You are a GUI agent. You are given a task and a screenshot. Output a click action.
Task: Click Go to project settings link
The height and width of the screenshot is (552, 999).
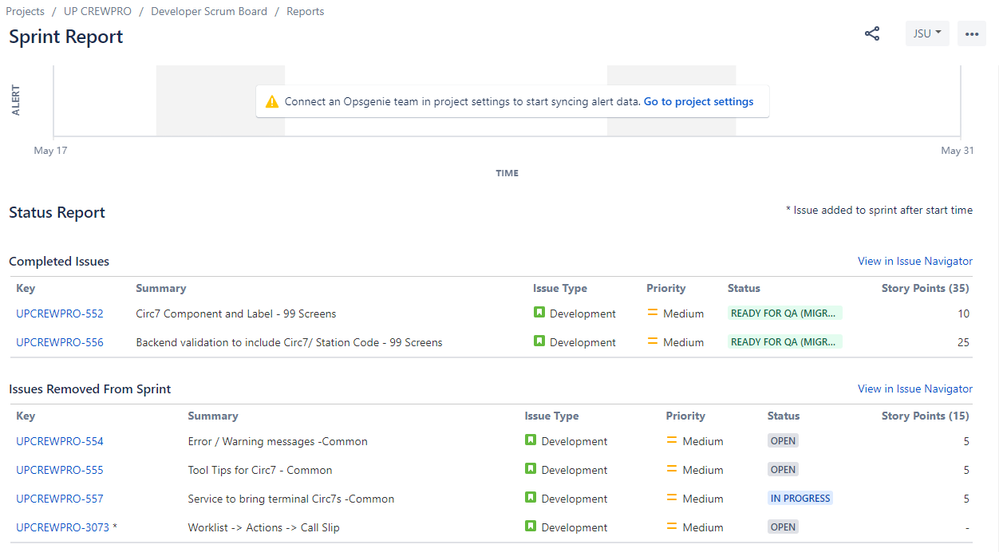(x=698, y=102)
